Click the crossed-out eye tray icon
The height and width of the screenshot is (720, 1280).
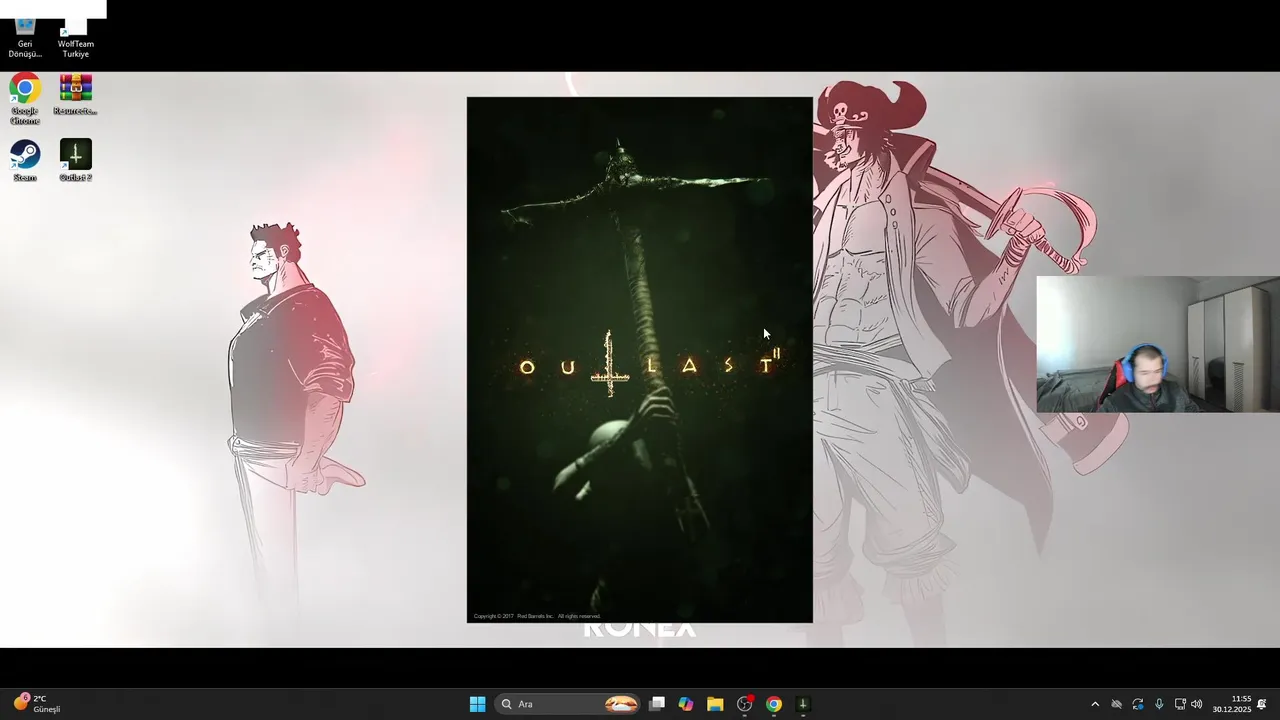1117,704
